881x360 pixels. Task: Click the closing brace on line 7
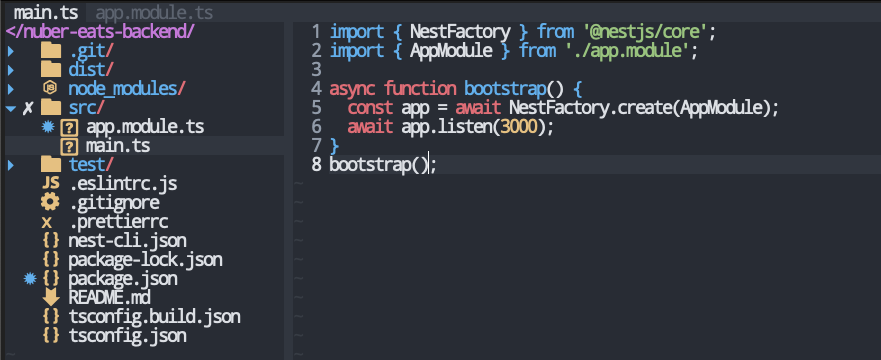(334, 146)
